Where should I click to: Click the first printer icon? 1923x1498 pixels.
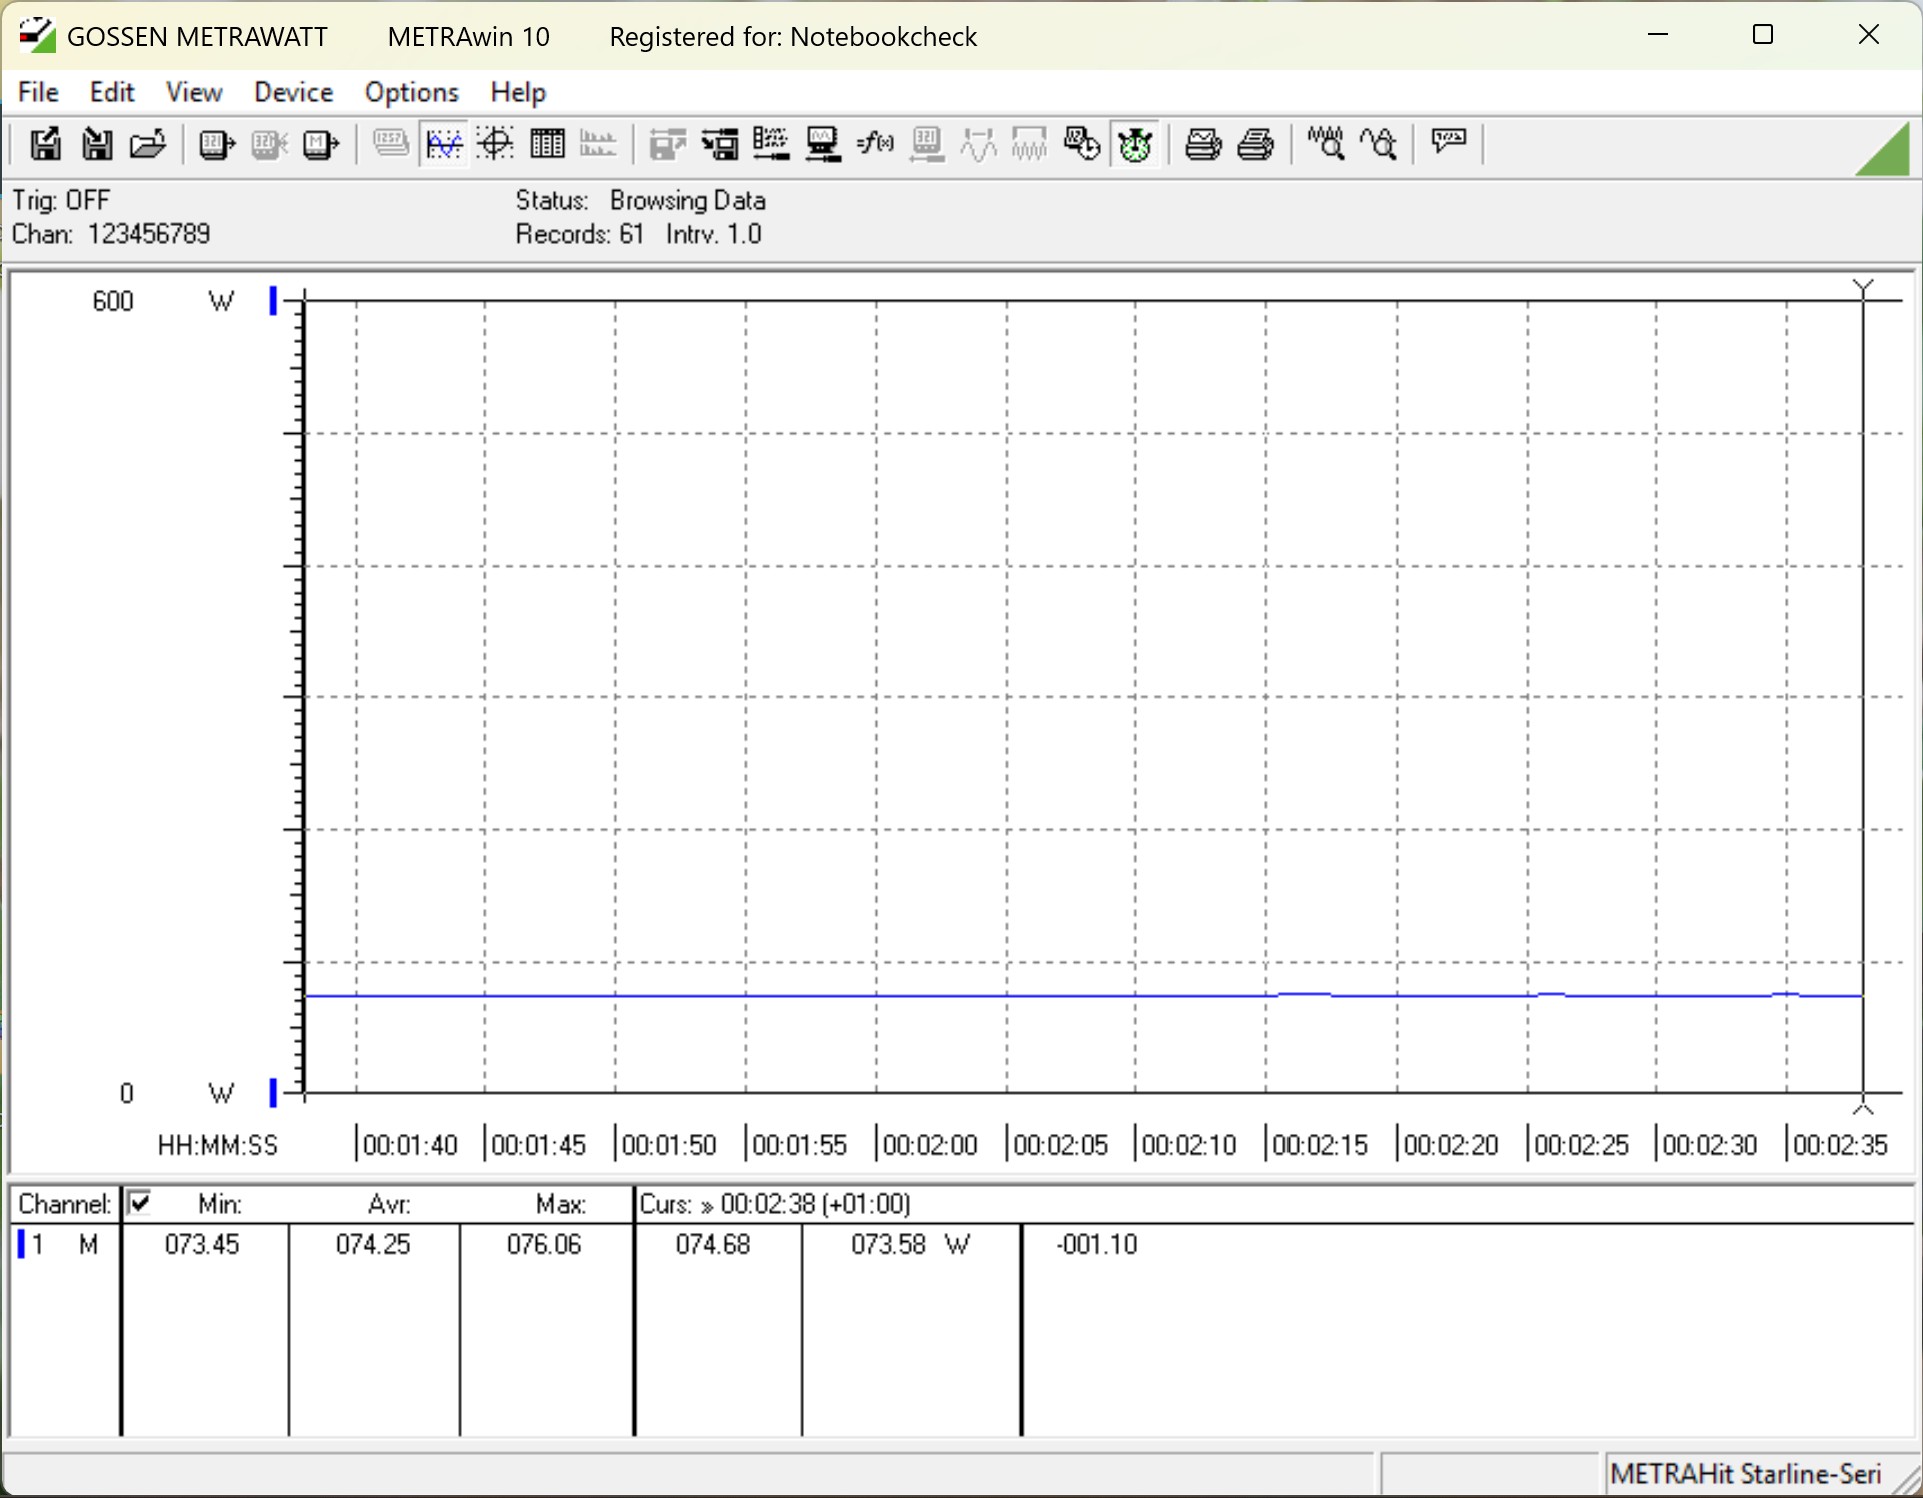(1202, 145)
